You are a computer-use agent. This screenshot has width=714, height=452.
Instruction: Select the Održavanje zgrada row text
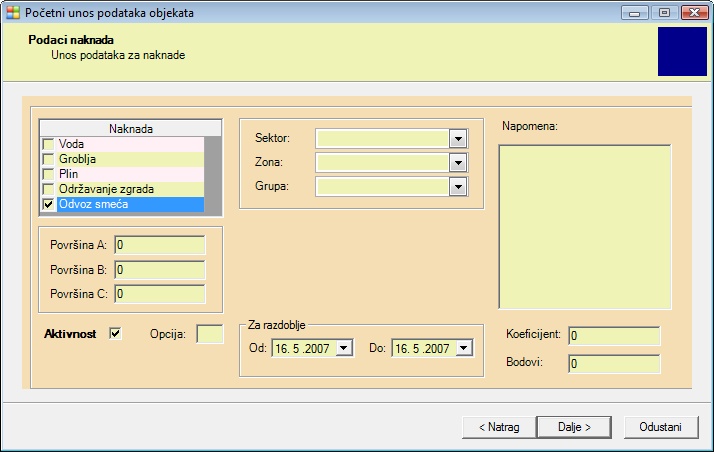click(x=107, y=189)
